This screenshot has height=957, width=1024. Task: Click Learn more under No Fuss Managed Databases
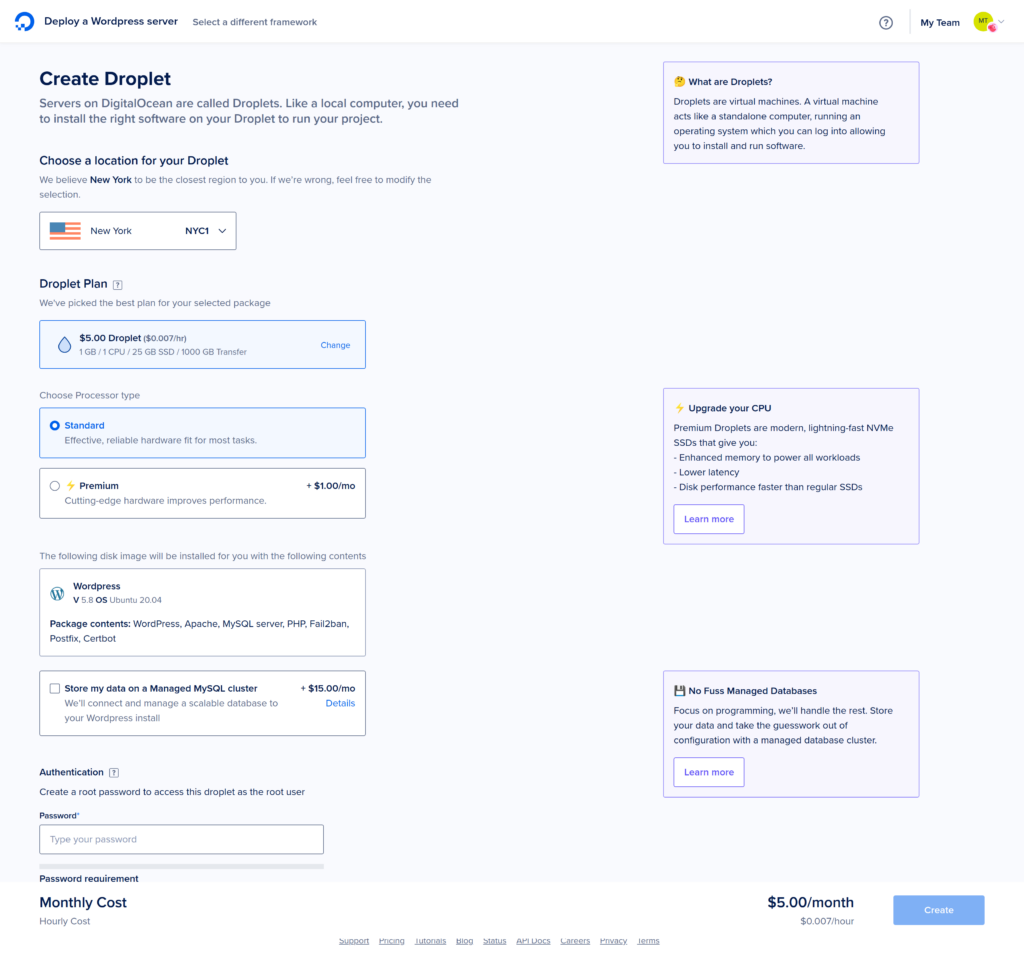coord(709,772)
